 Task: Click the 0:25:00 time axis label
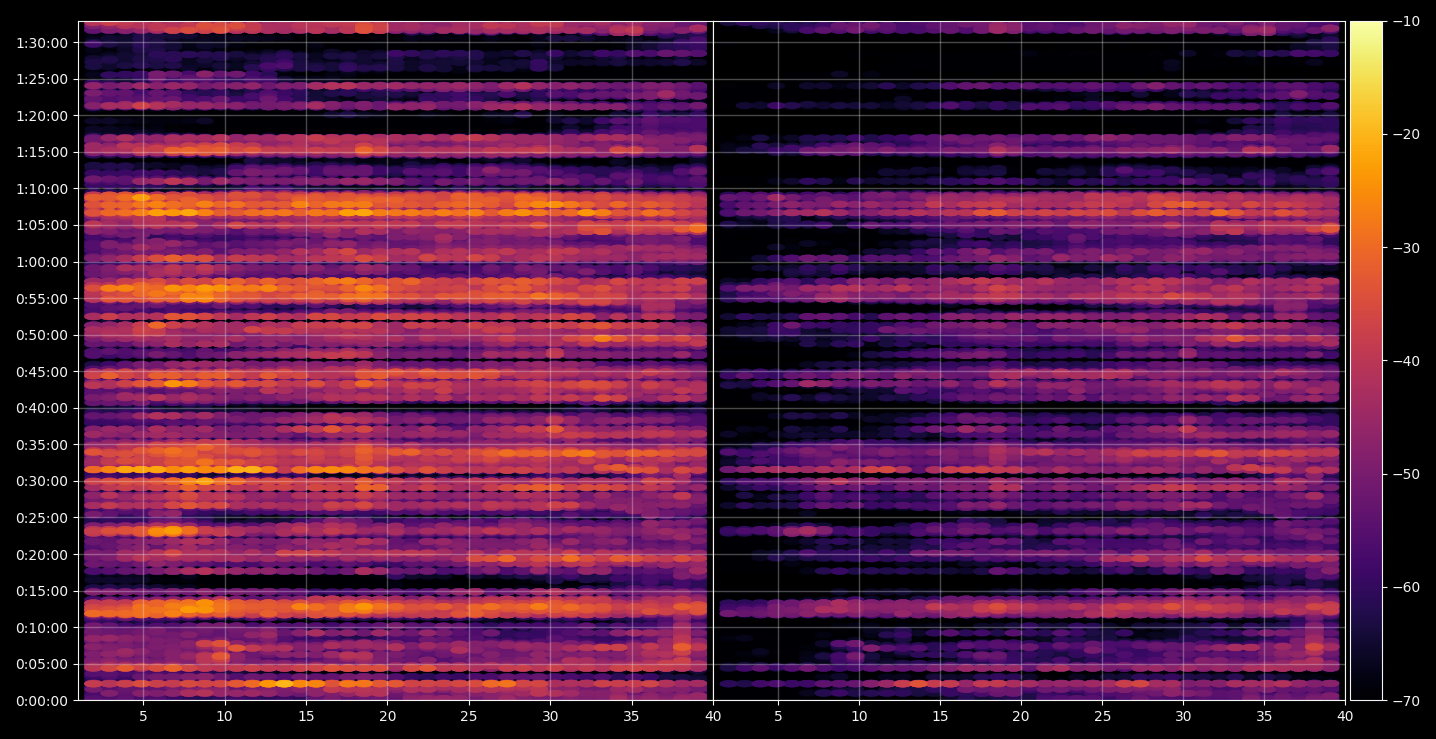click(41, 518)
